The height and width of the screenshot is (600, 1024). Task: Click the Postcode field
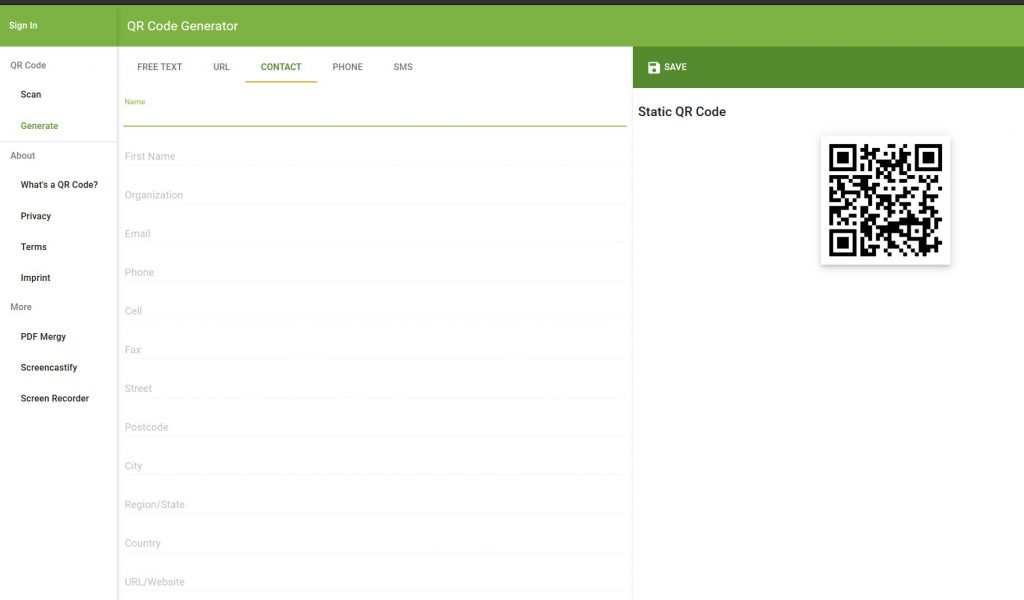375,428
